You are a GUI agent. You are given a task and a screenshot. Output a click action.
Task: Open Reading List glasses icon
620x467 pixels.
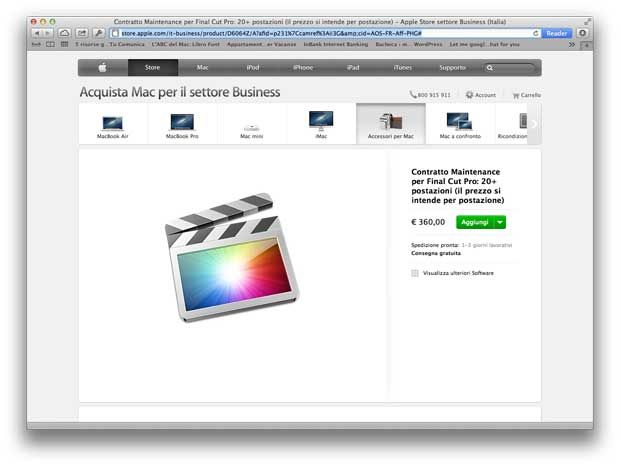tap(36, 44)
